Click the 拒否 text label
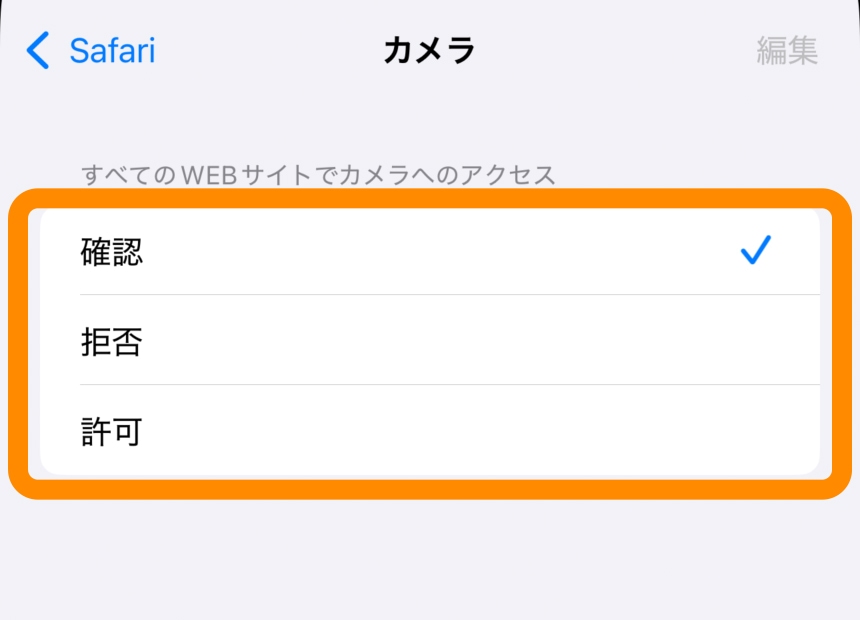 (111, 342)
